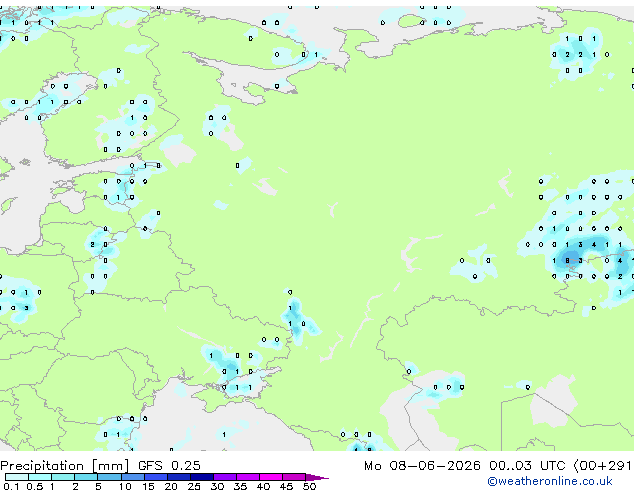Click the 'GFS 0.25' model label

click(169, 466)
